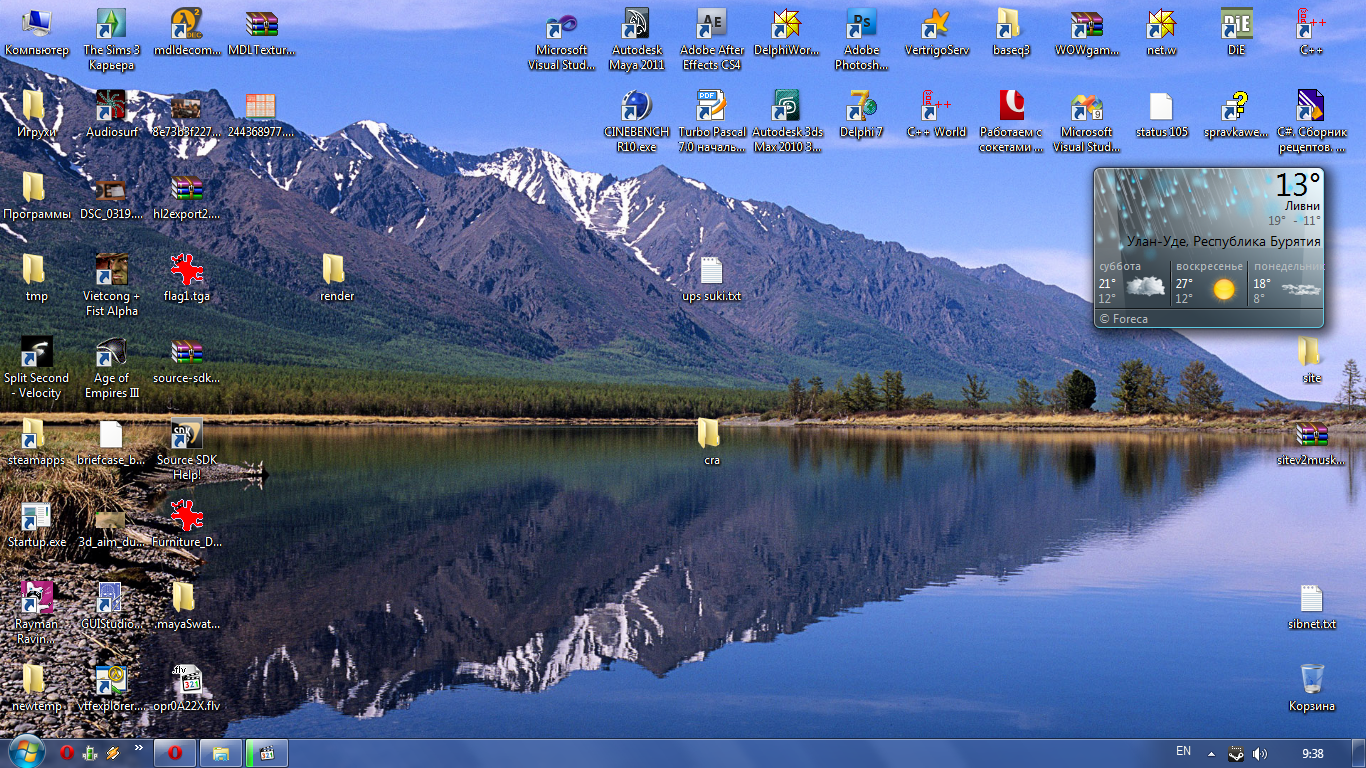
Task: Launch Autodesk Maya 2011 from desktop
Action: click(636, 24)
